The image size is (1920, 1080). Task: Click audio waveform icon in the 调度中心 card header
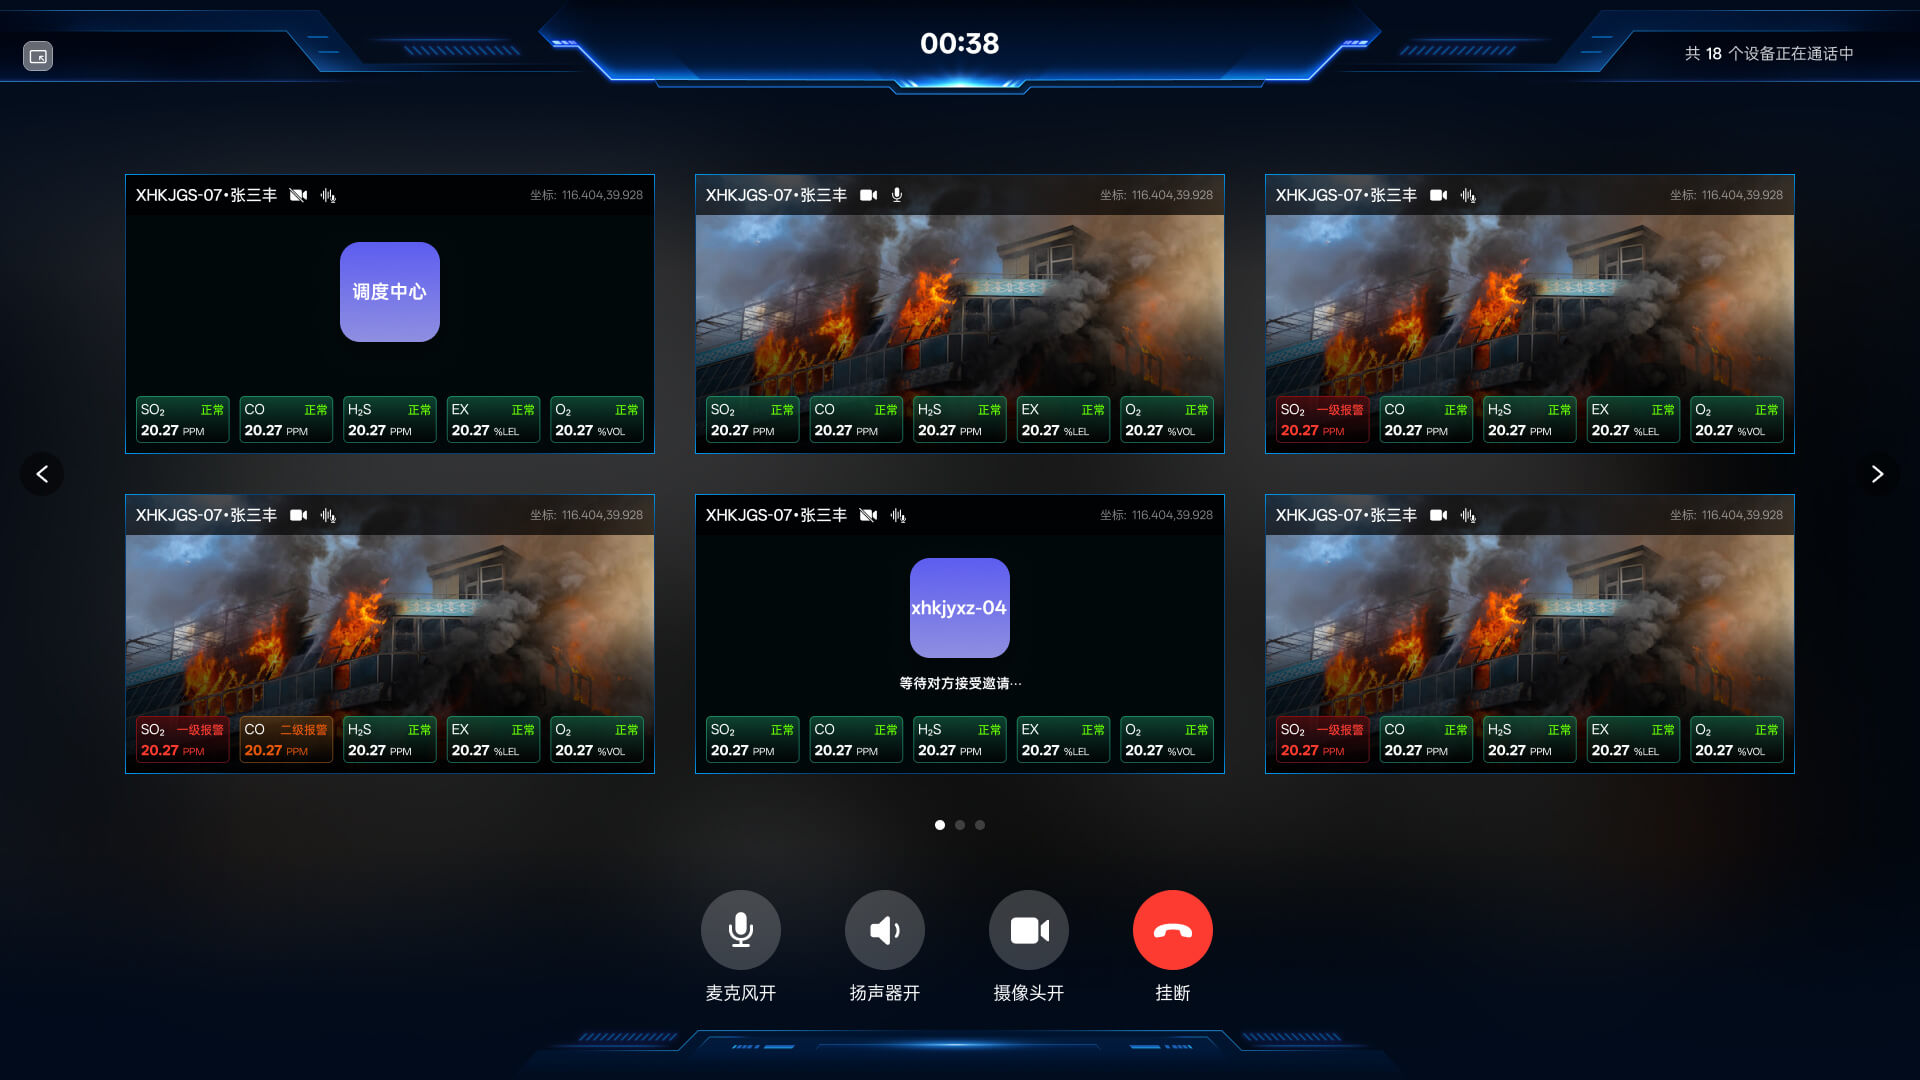328,195
